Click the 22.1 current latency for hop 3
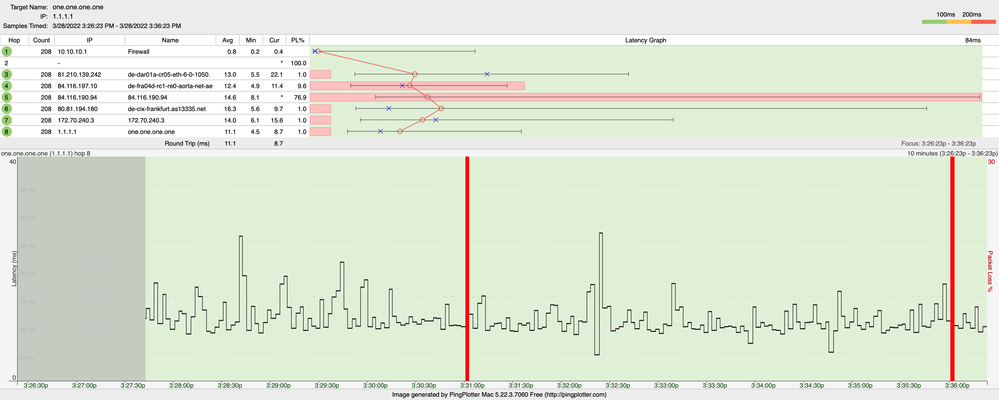The width and height of the screenshot is (999, 400). point(277,75)
